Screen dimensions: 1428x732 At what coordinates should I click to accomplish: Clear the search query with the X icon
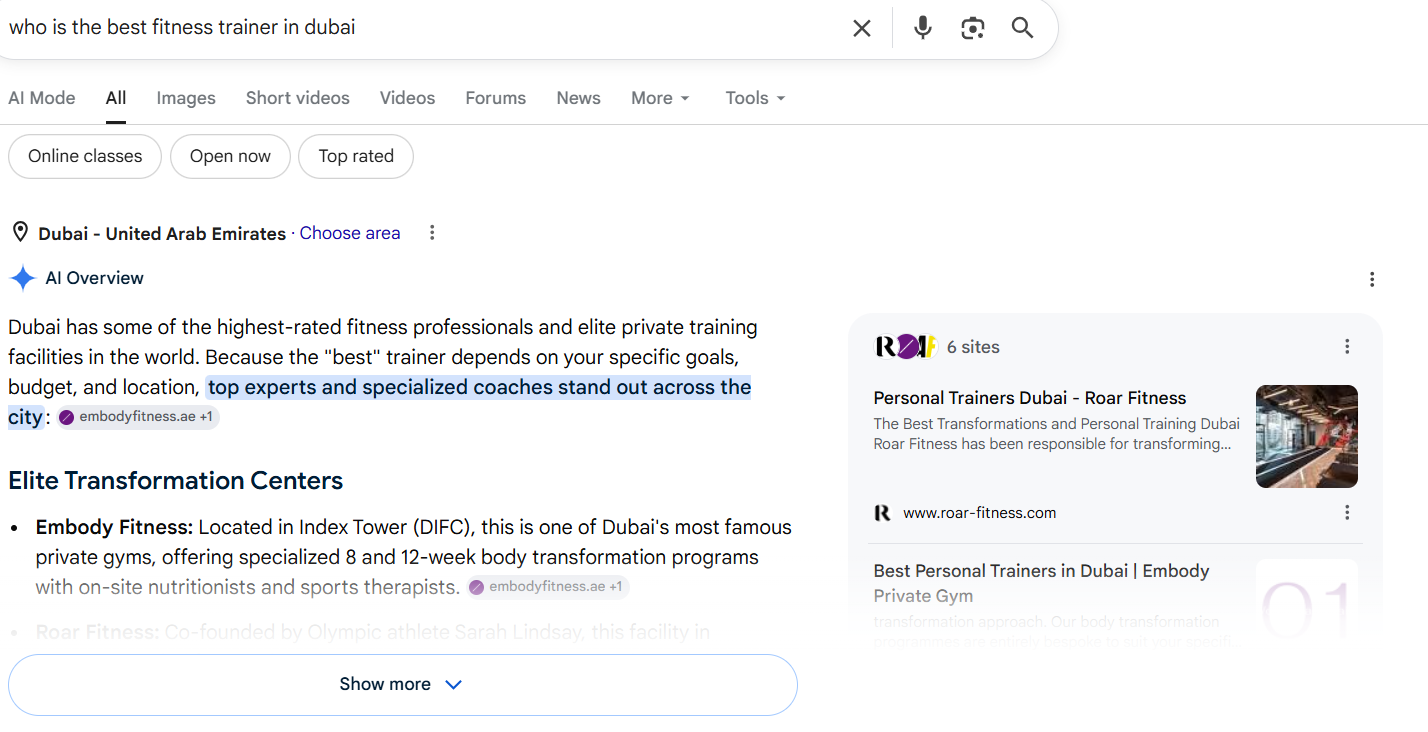[x=861, y=28]
